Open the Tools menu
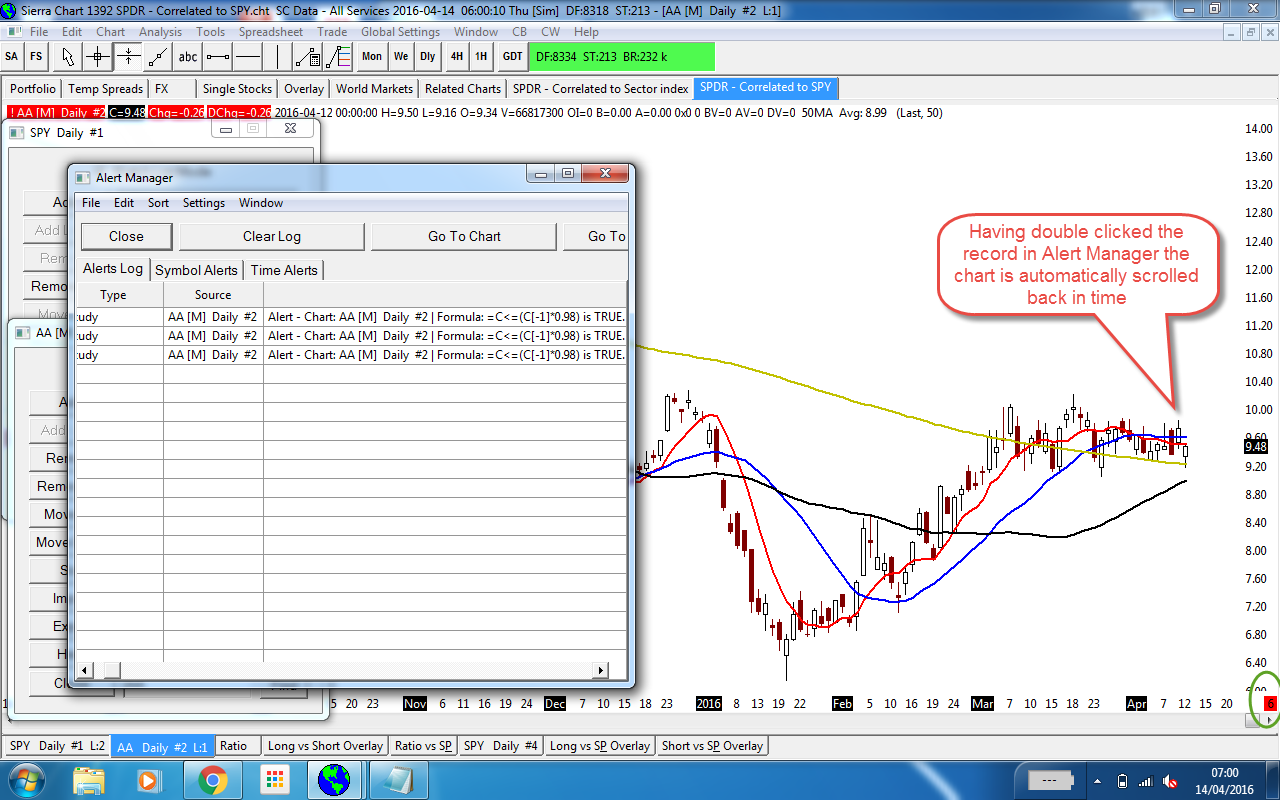1280x800 pixels. point(211,32)
